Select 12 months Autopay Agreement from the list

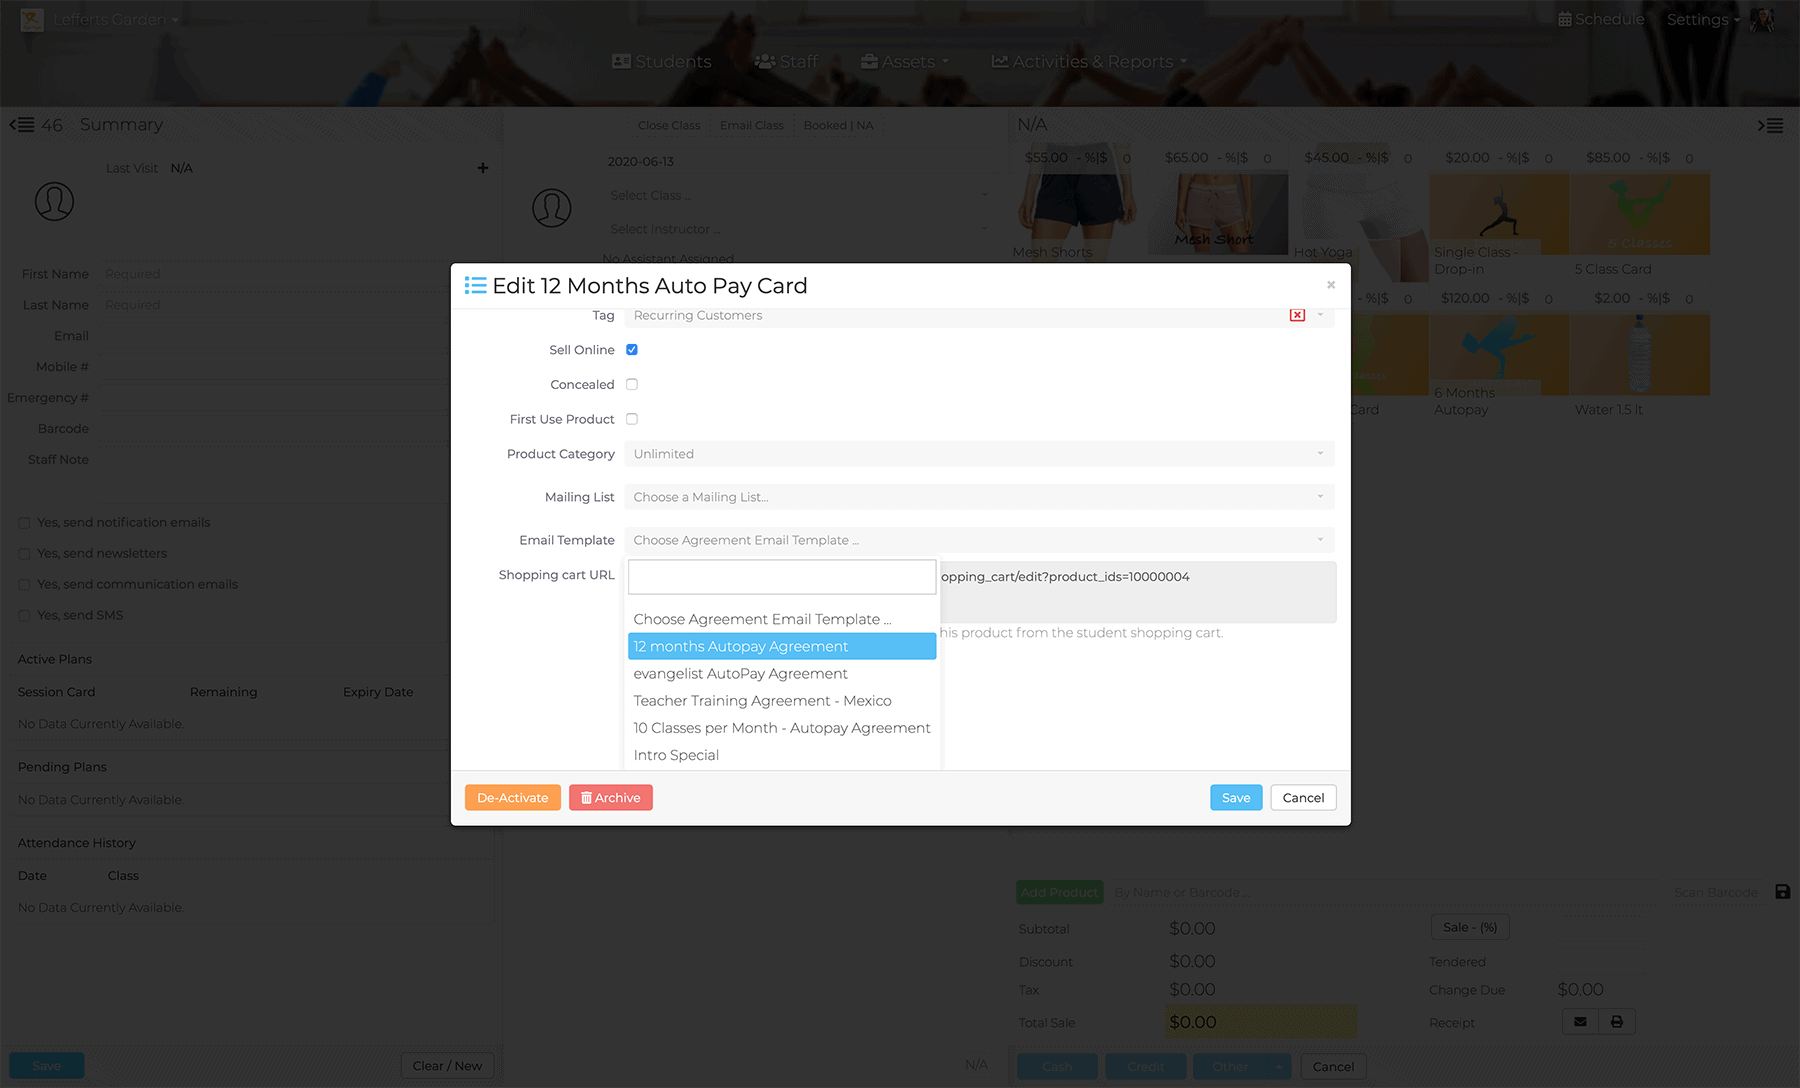(780, 646)
